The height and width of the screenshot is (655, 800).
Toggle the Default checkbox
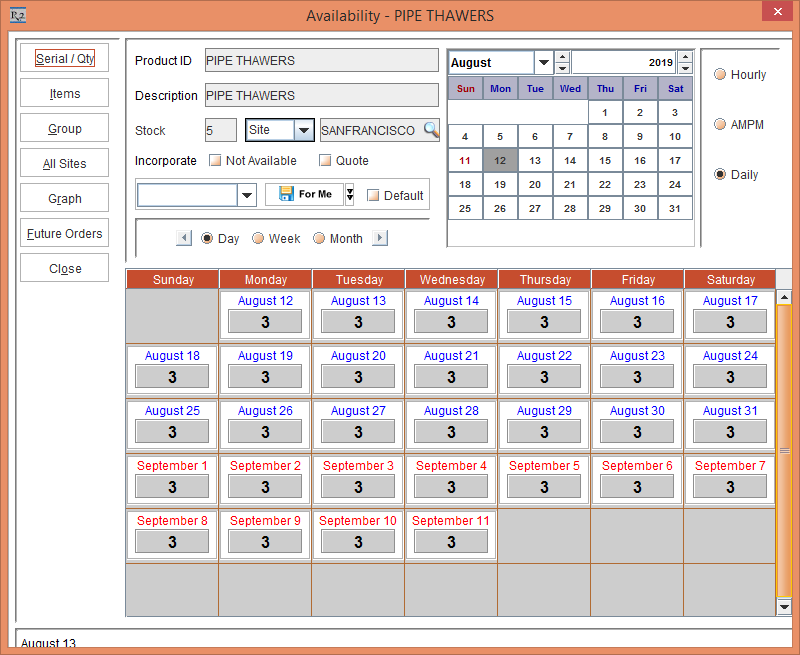pyautogui.click(x=373, y=195)
